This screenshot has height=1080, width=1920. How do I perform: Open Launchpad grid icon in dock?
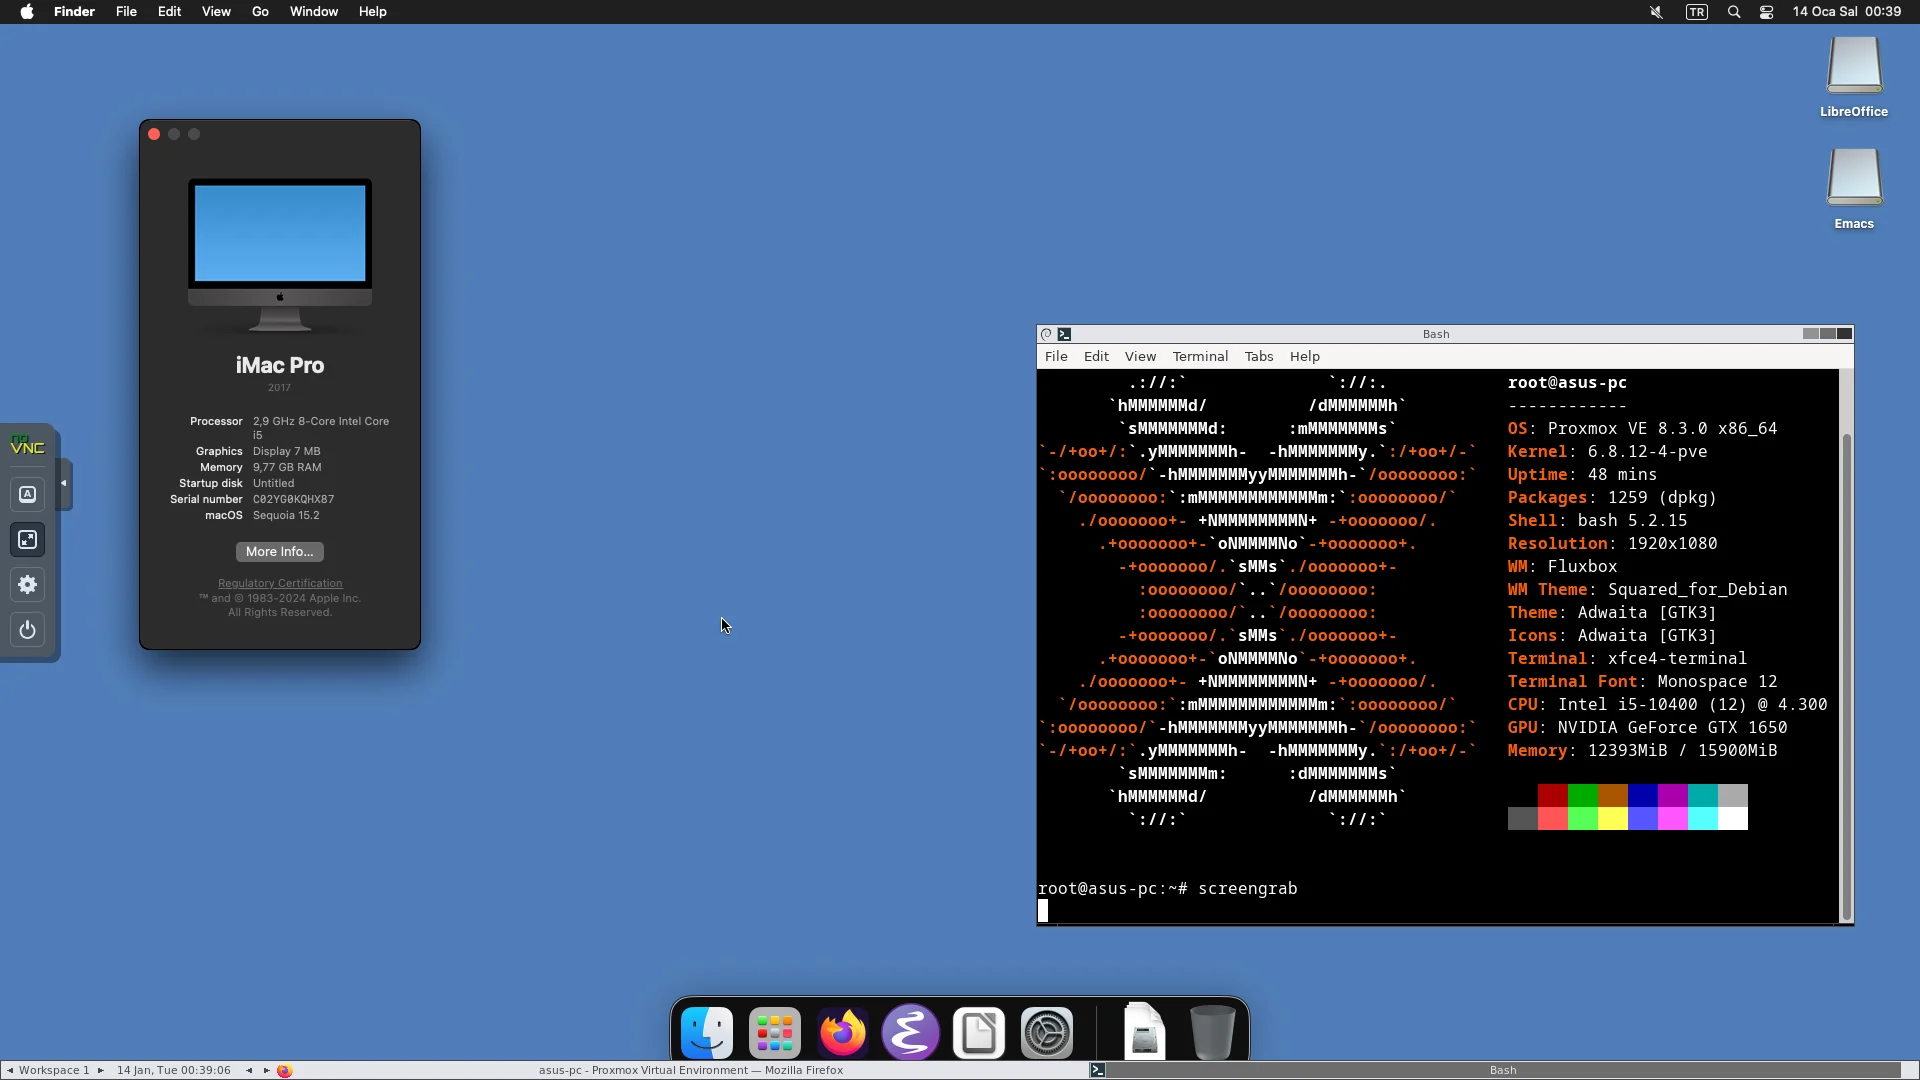coord(775,1032)
